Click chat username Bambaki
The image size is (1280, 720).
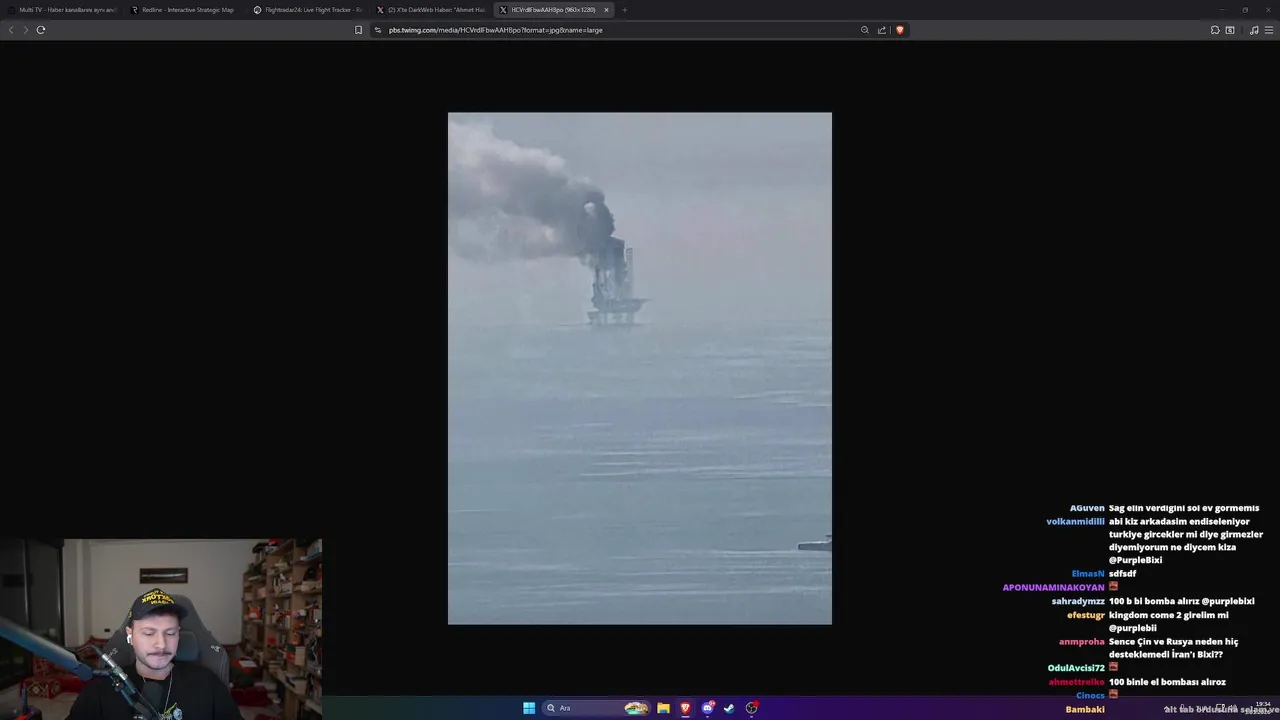[x=1085, y=709]
